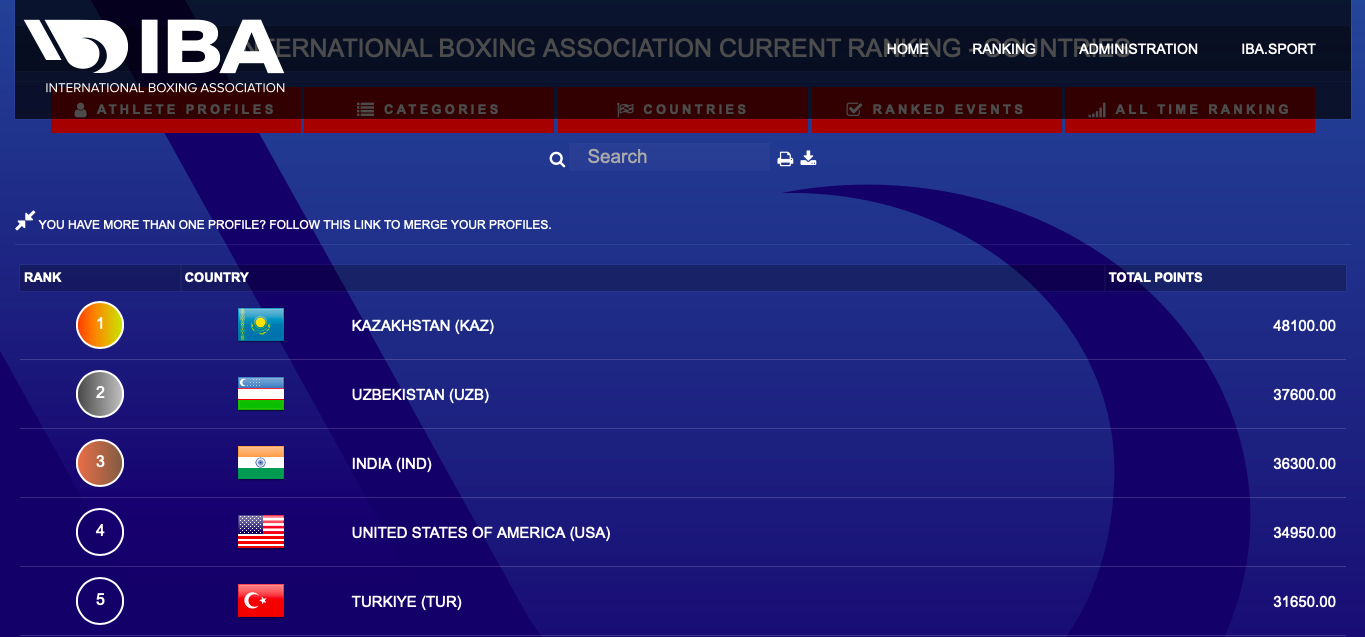
Task: Click the United States flag icon
Action: tap(261, 532)
